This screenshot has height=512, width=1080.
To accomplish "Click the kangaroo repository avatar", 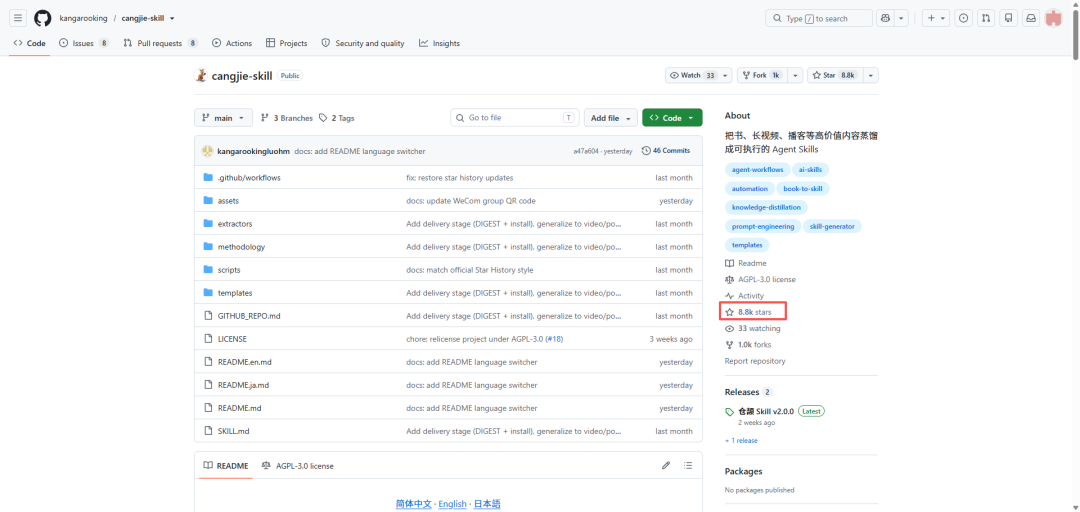I will 200,76.
